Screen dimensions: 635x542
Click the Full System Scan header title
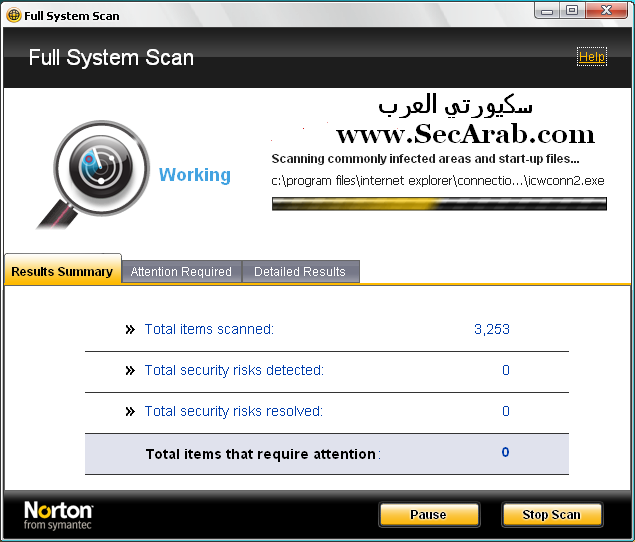click(111, 58)
